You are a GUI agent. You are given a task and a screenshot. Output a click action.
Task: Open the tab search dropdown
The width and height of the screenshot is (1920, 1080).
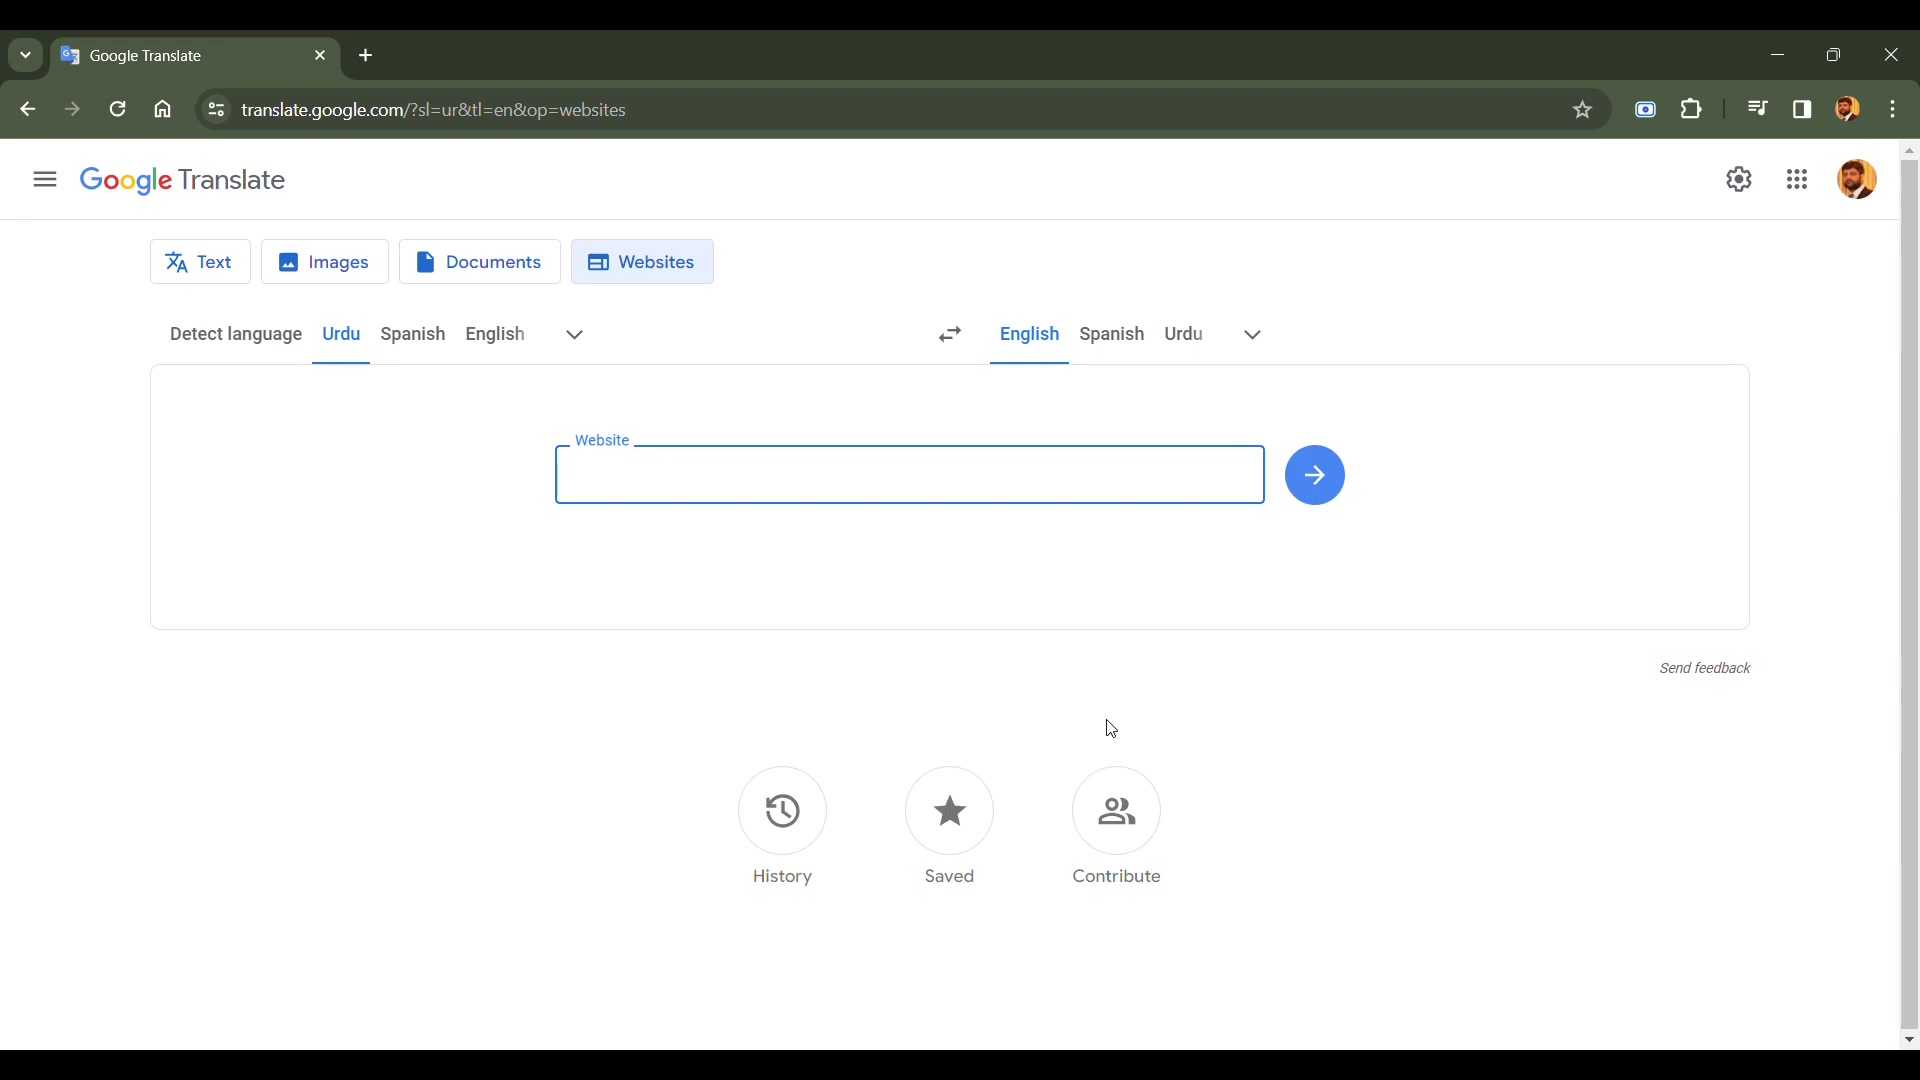tap(24, 55)
